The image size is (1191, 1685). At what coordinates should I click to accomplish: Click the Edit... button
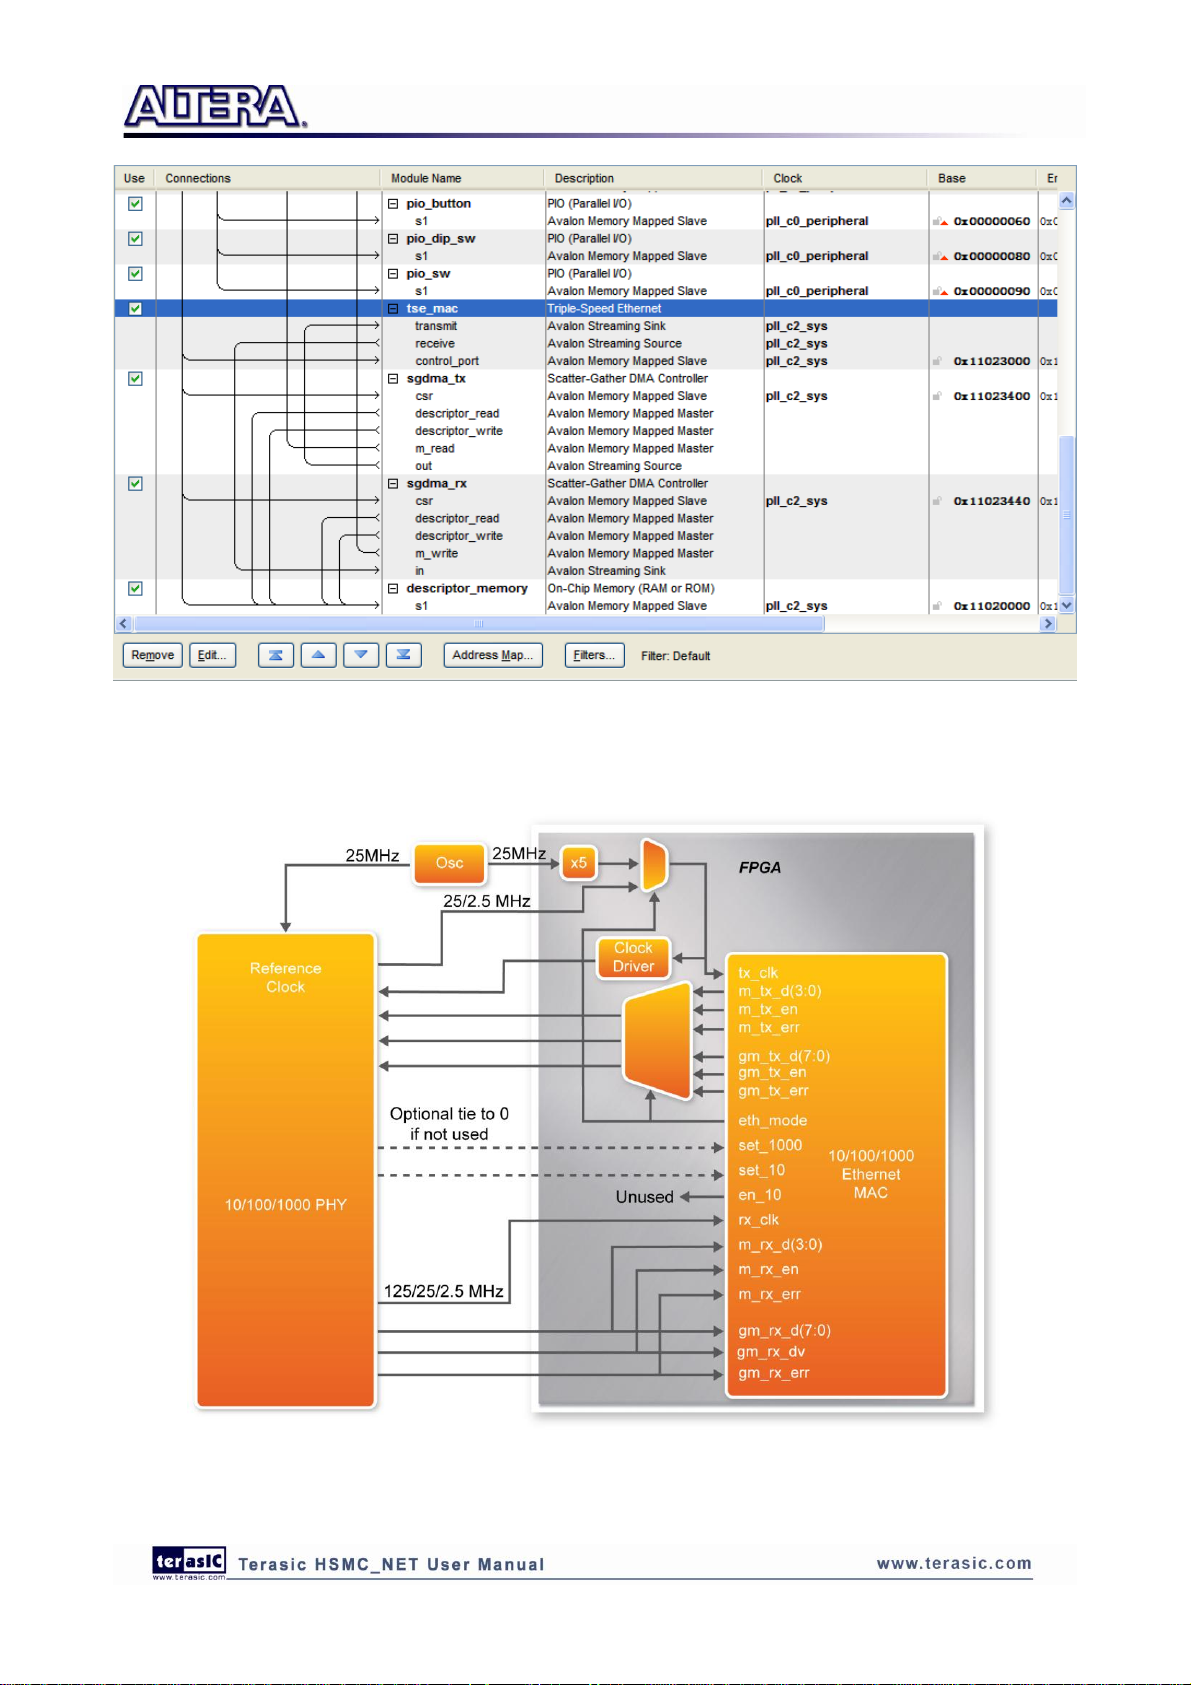(212, 655)
